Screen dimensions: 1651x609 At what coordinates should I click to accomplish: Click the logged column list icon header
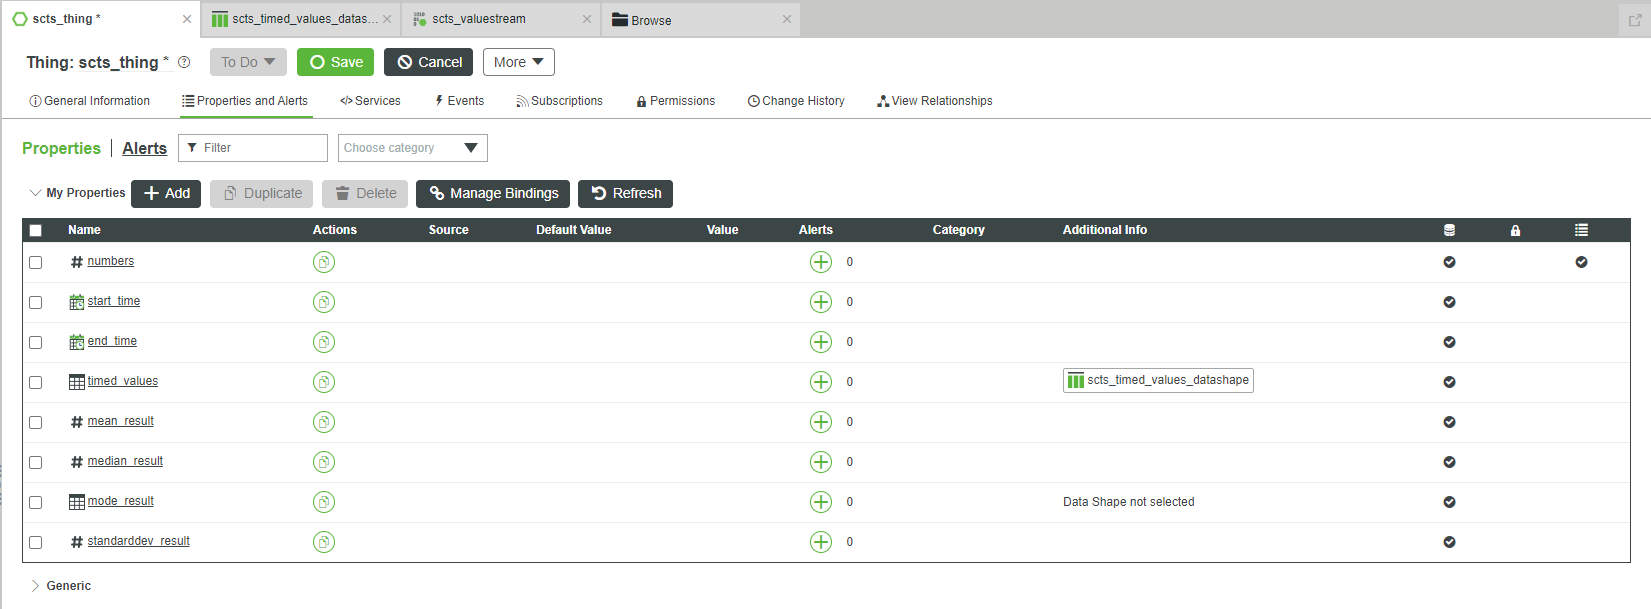click(x=1581, y=230)
